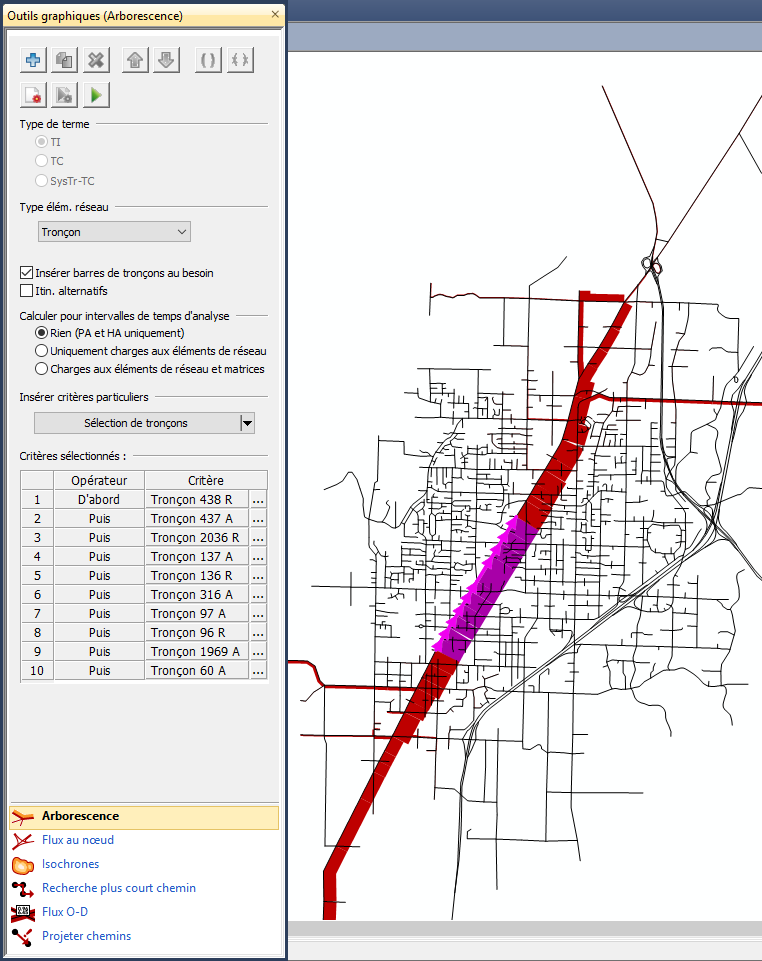The image size is (762, 961).
Task: Click the blue plus add criterion icon
Action: pos(34,60)
